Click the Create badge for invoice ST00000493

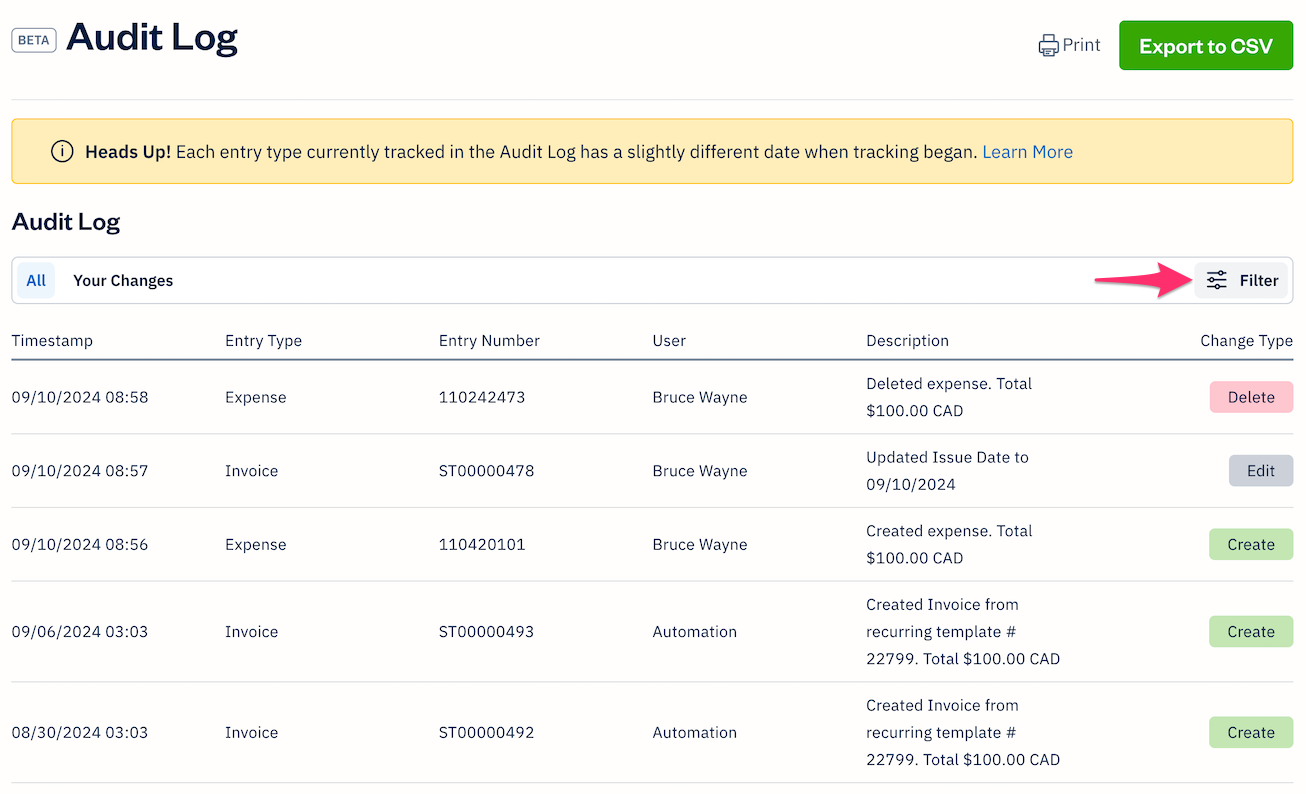1250,632
